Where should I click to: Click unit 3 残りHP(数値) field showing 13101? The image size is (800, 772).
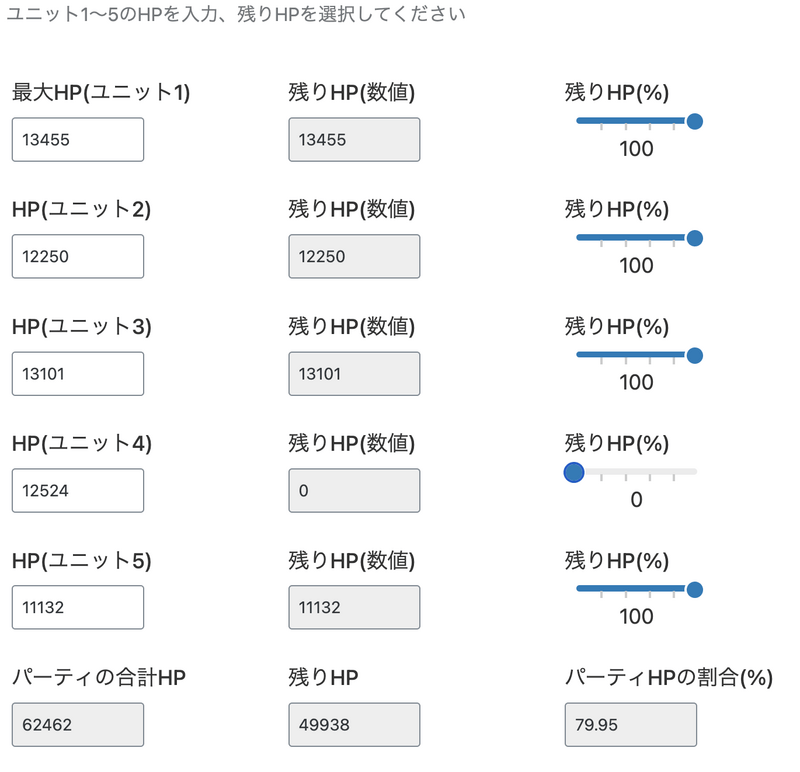pos(354,374)
